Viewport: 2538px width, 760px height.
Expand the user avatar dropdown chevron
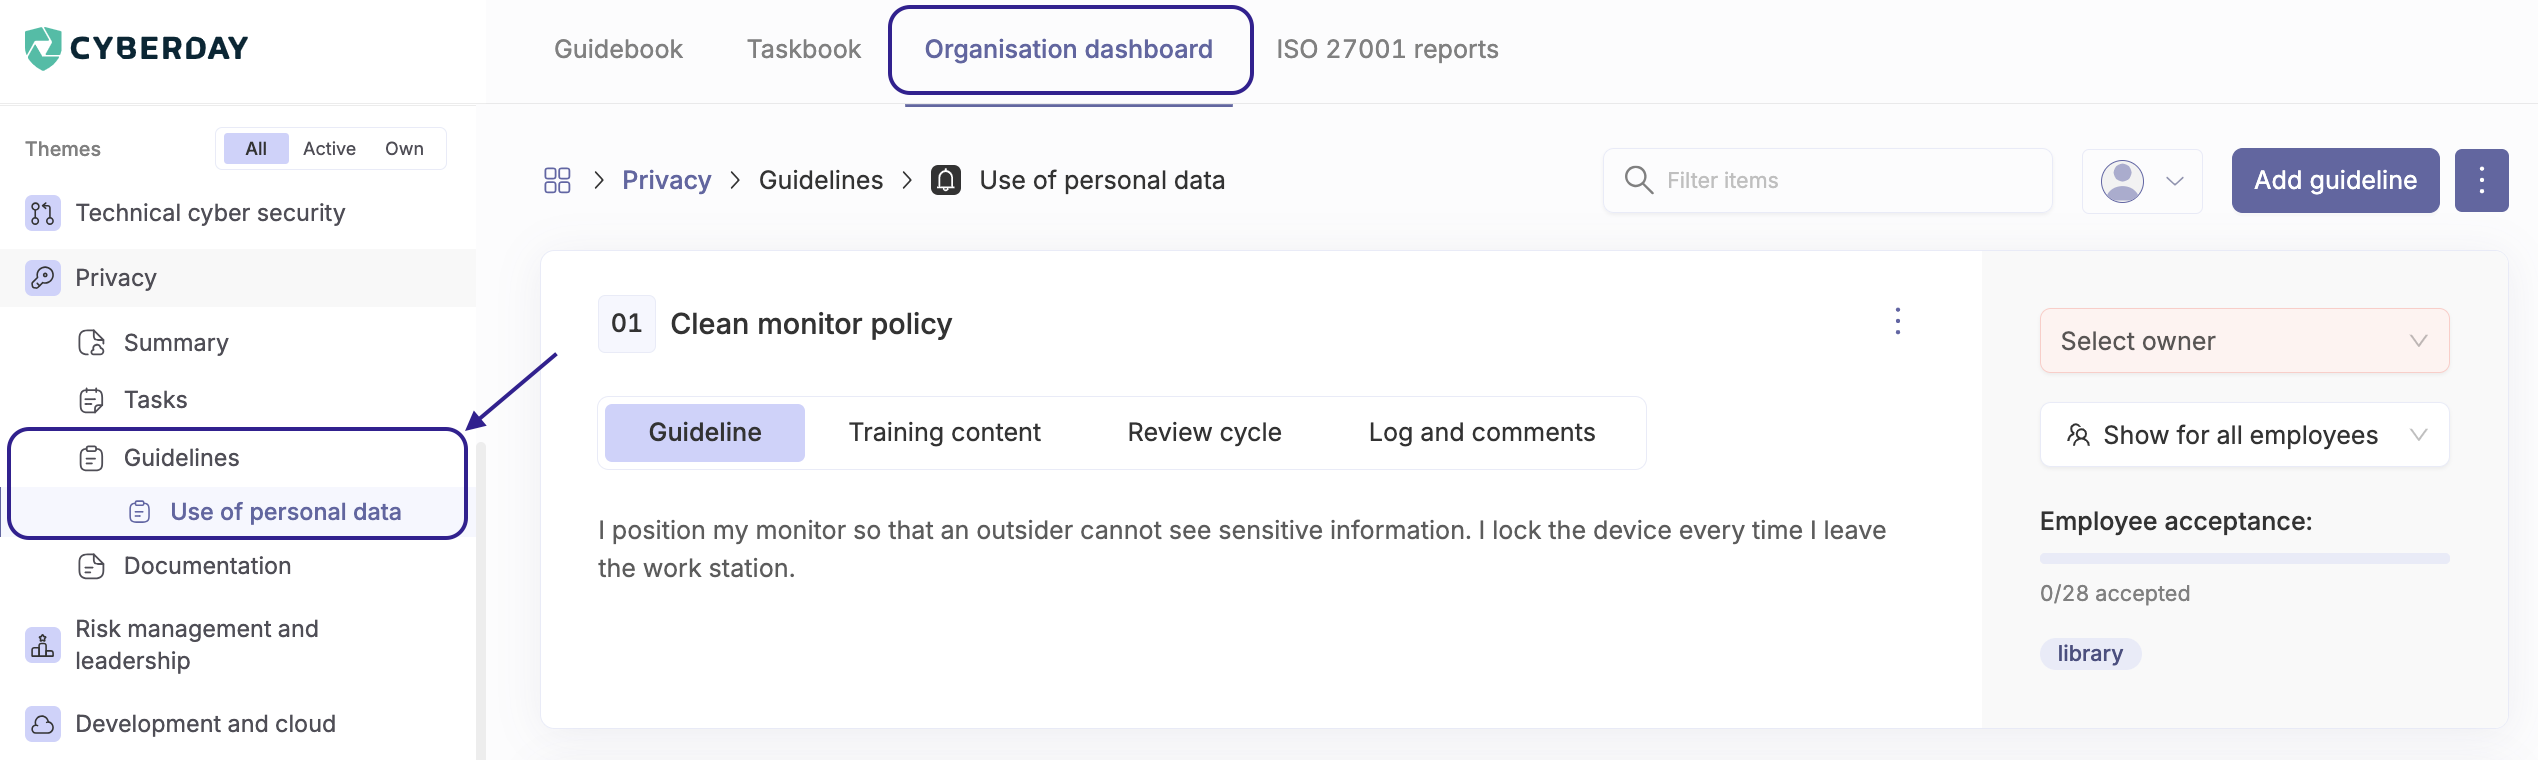2174,181
